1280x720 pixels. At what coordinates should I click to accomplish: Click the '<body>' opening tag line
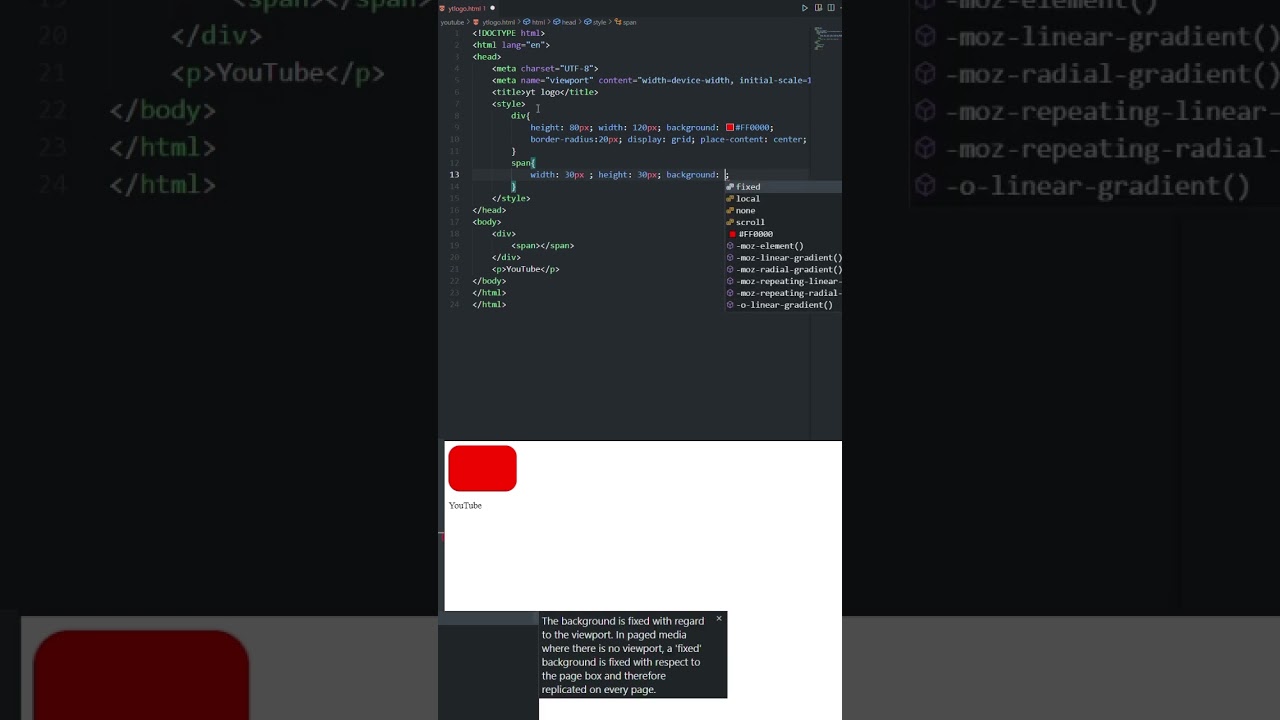(487, 222)
